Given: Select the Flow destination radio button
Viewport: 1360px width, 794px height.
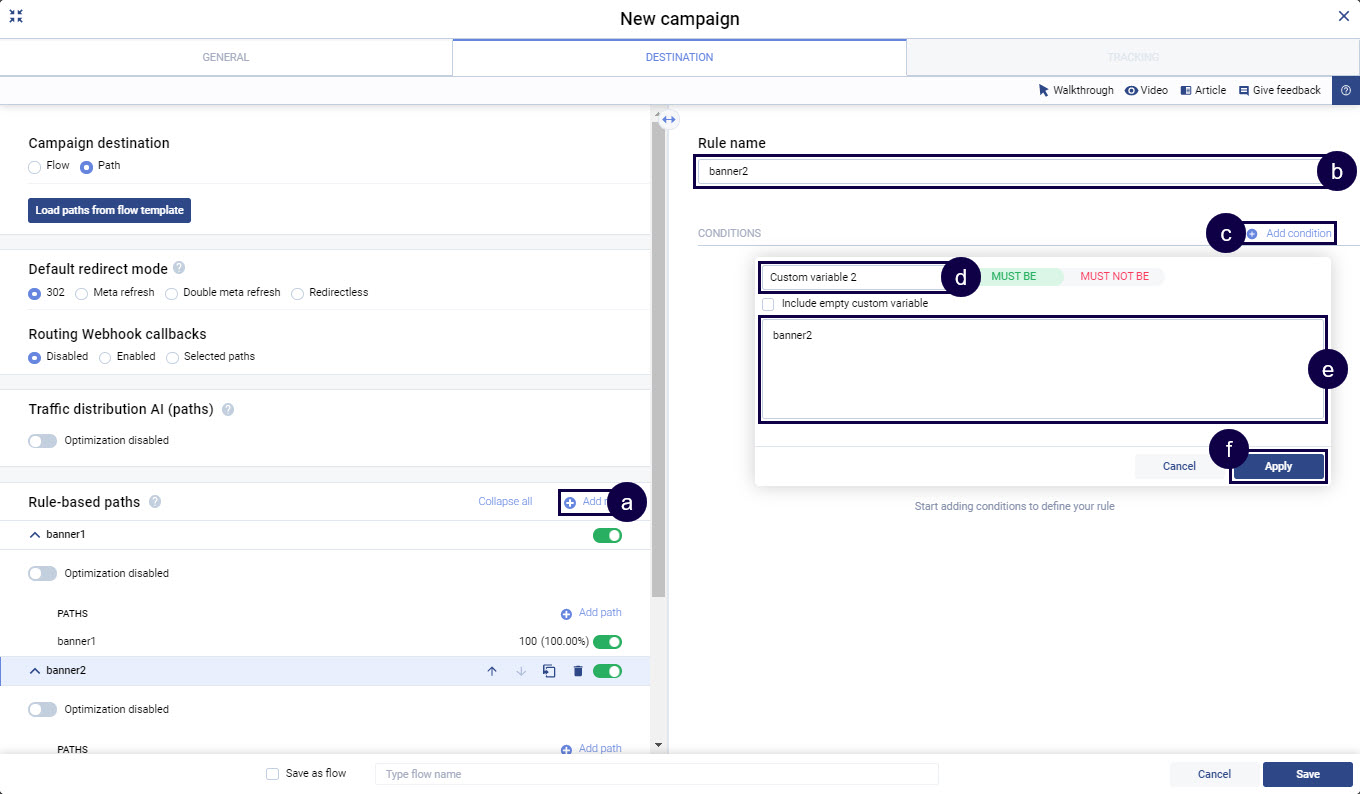Looking at the screenshot, I should (35, 166).
